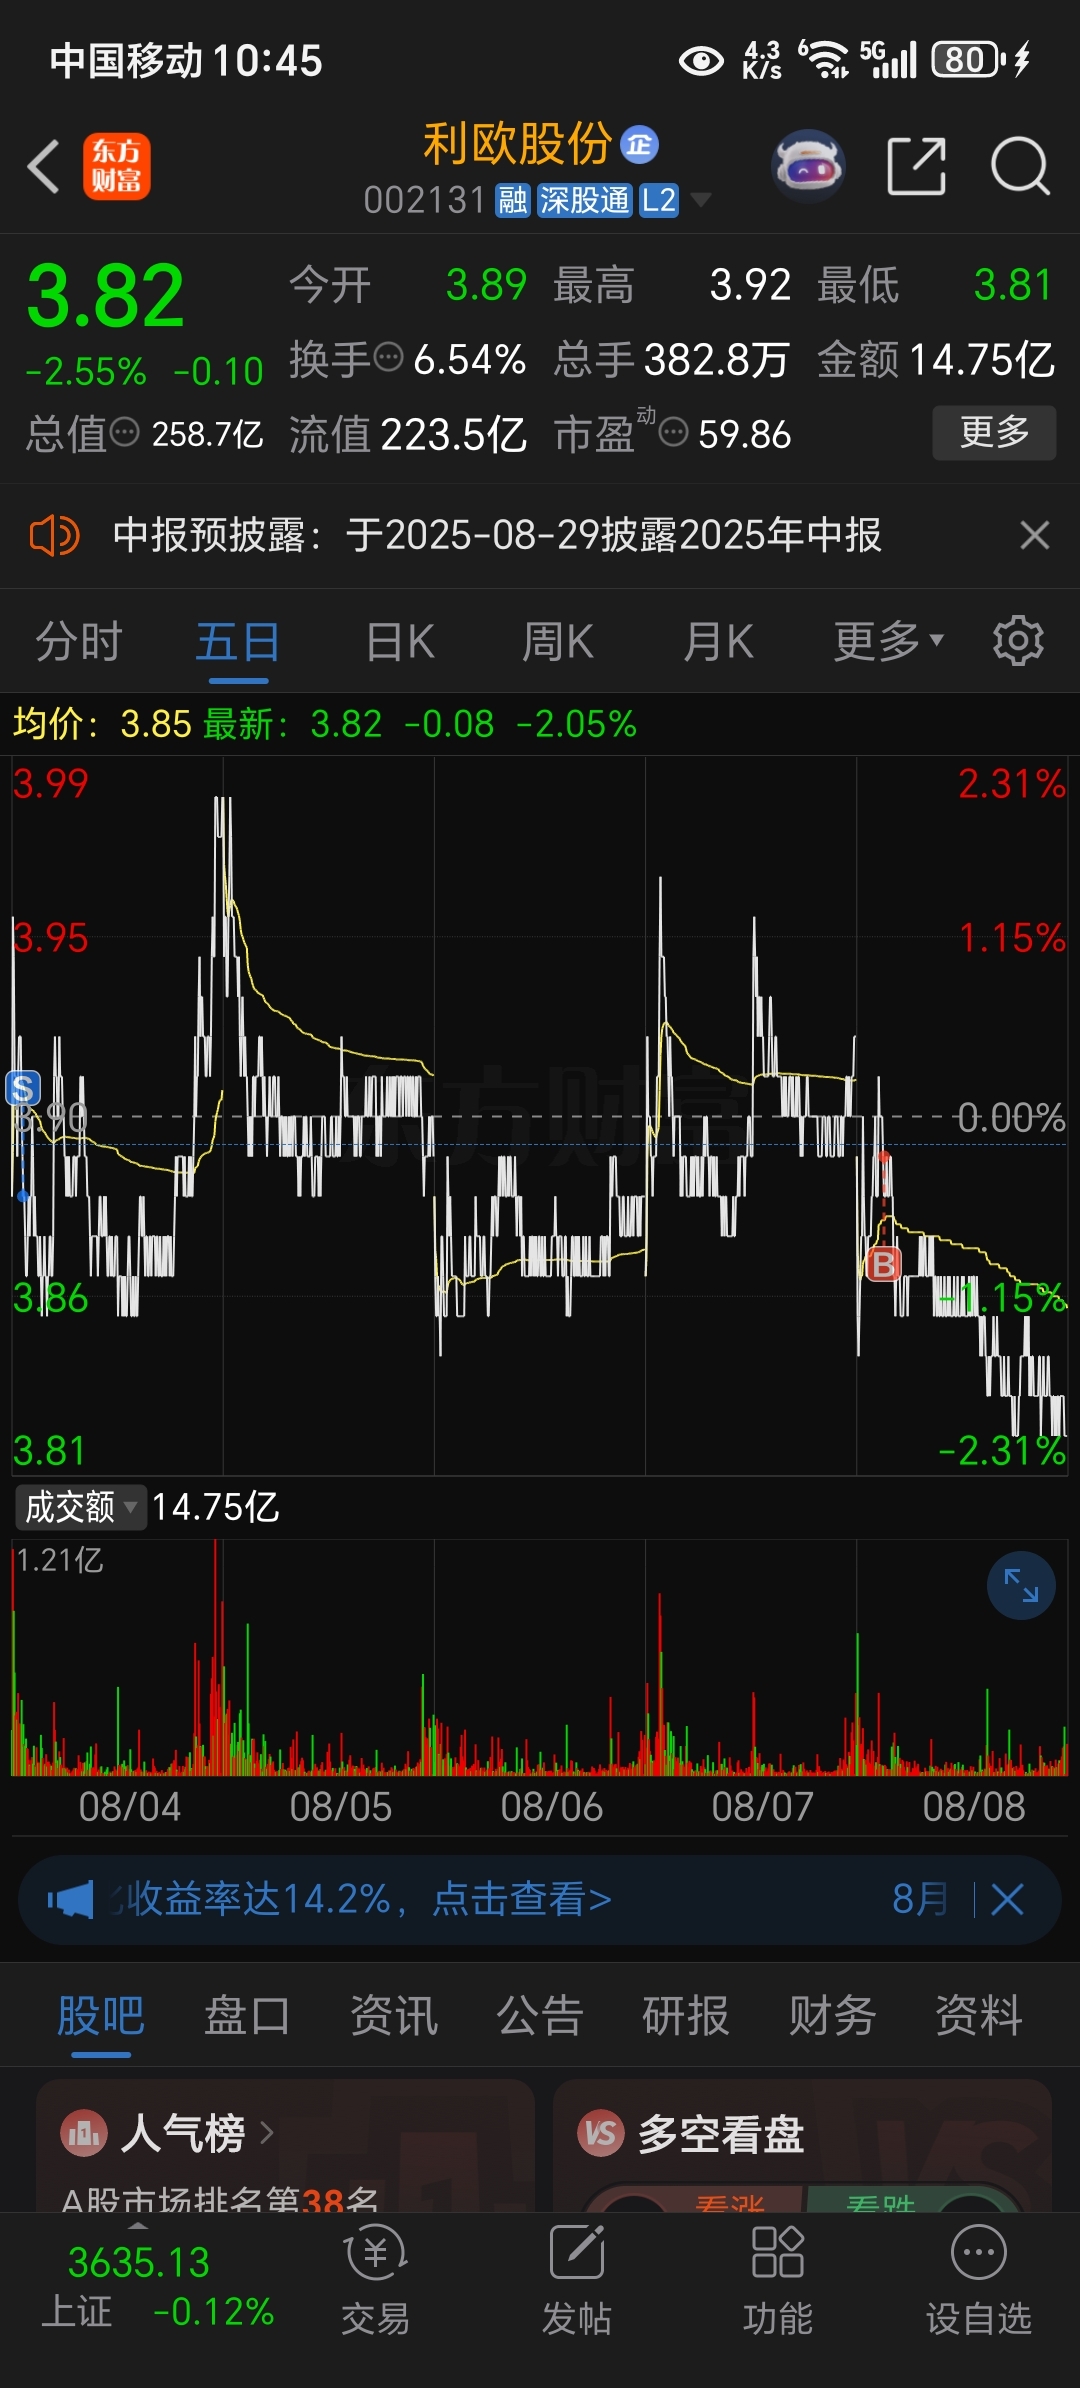Tap the 深股通 badge

click(x=585, y=200)
